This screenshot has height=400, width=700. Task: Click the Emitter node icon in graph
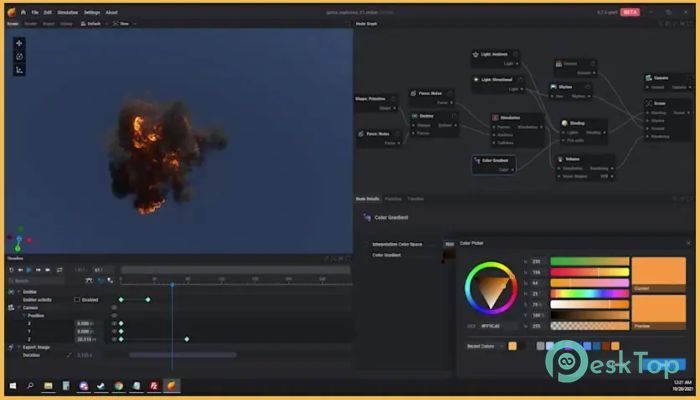tap(415, 116)
